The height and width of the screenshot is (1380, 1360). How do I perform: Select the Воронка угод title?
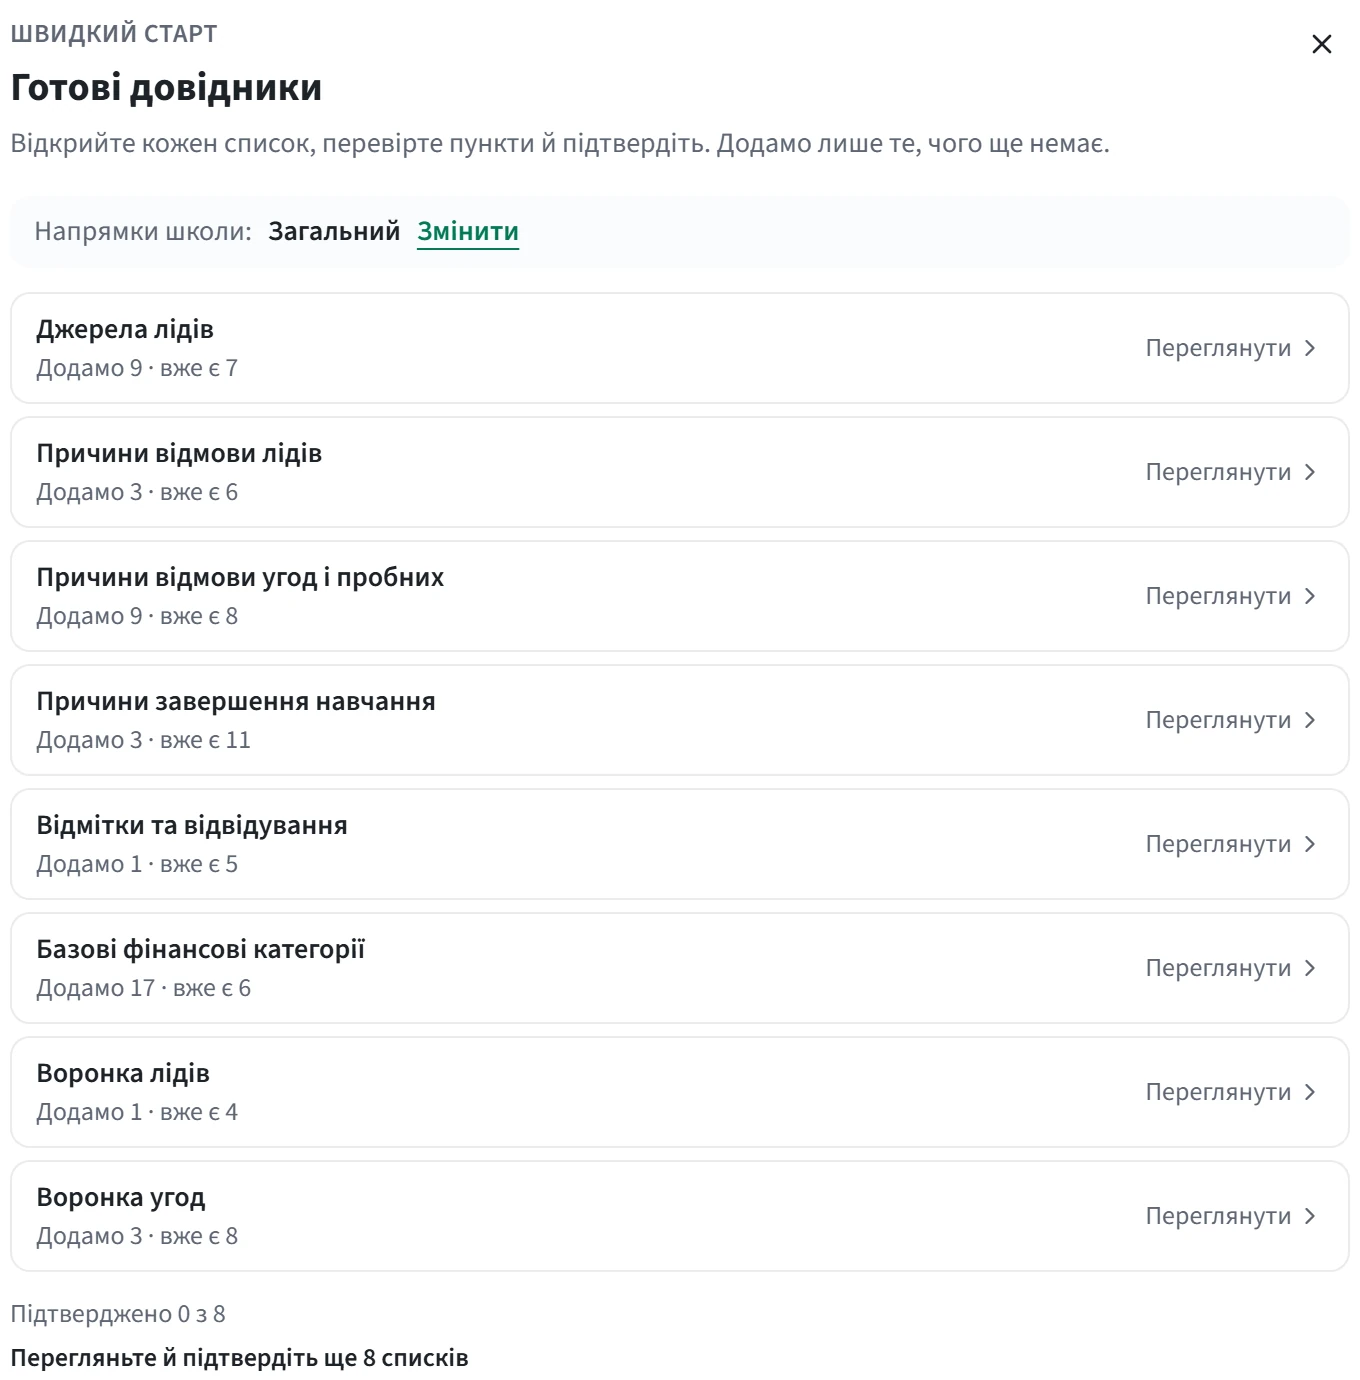click(x=121, y=1197)
